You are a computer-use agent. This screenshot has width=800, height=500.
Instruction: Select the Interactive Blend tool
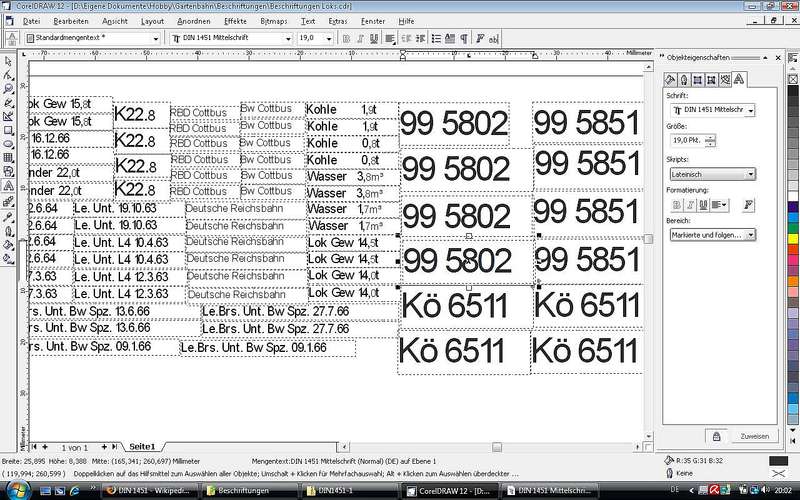click(8, 203)
